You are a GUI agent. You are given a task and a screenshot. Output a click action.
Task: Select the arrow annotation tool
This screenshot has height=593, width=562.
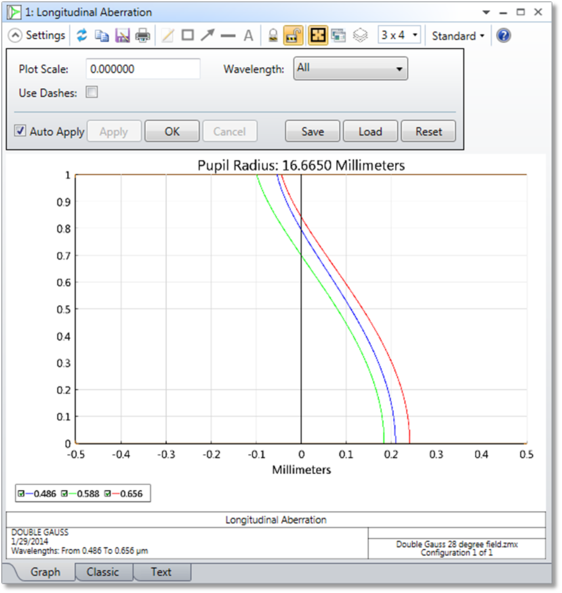coord(207,36)
